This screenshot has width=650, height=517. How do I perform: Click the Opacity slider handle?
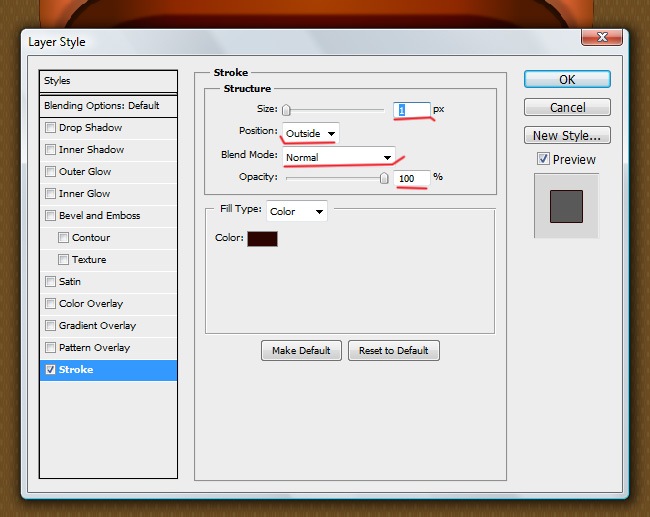coord(383,178)
